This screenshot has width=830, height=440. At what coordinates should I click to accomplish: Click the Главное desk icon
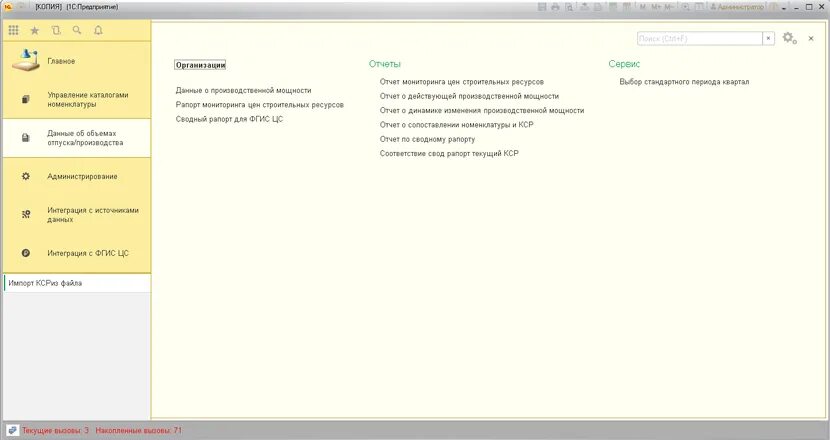25,60
